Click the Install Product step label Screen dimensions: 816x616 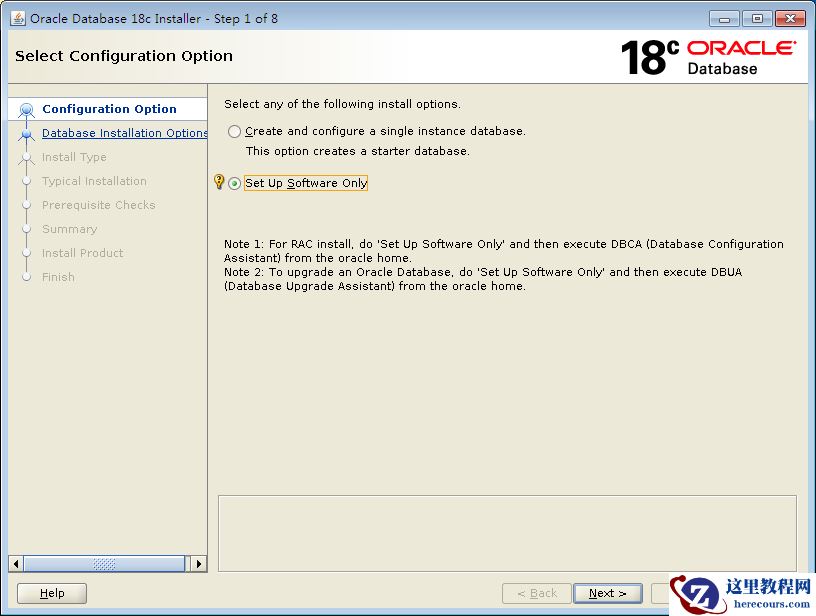(x=82, y=253)
